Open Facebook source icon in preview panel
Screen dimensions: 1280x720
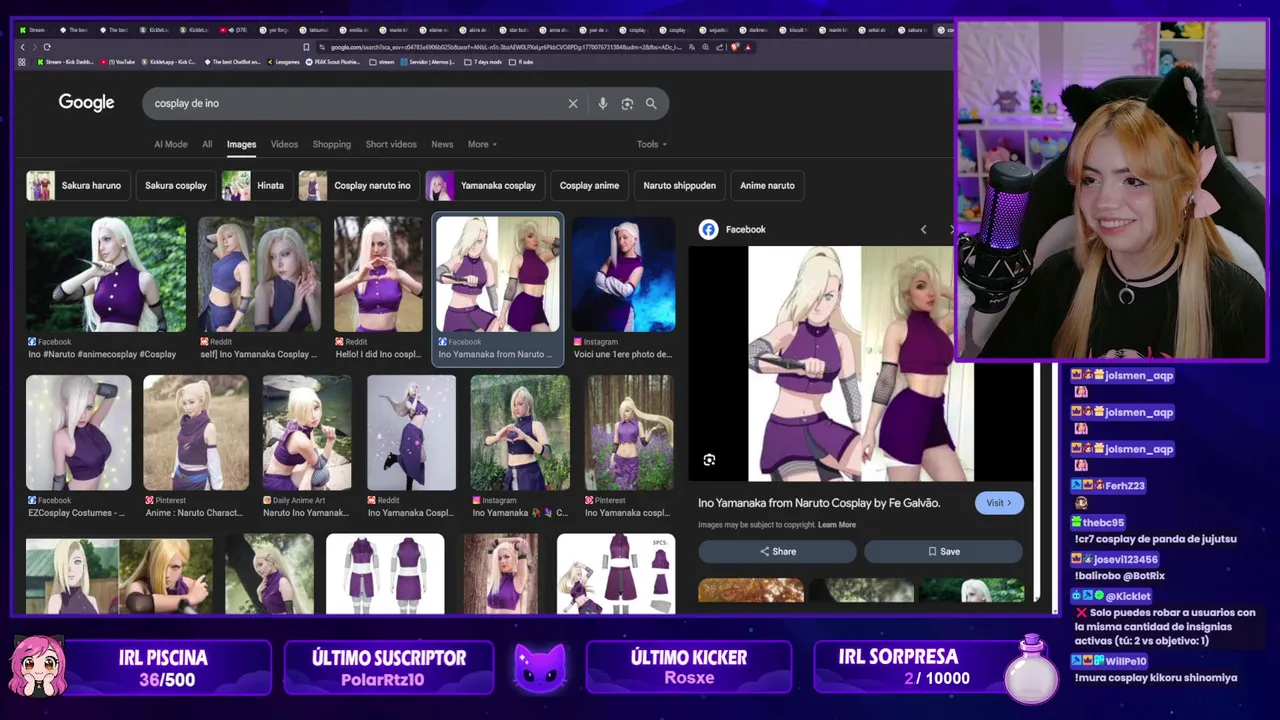(708, 229)
